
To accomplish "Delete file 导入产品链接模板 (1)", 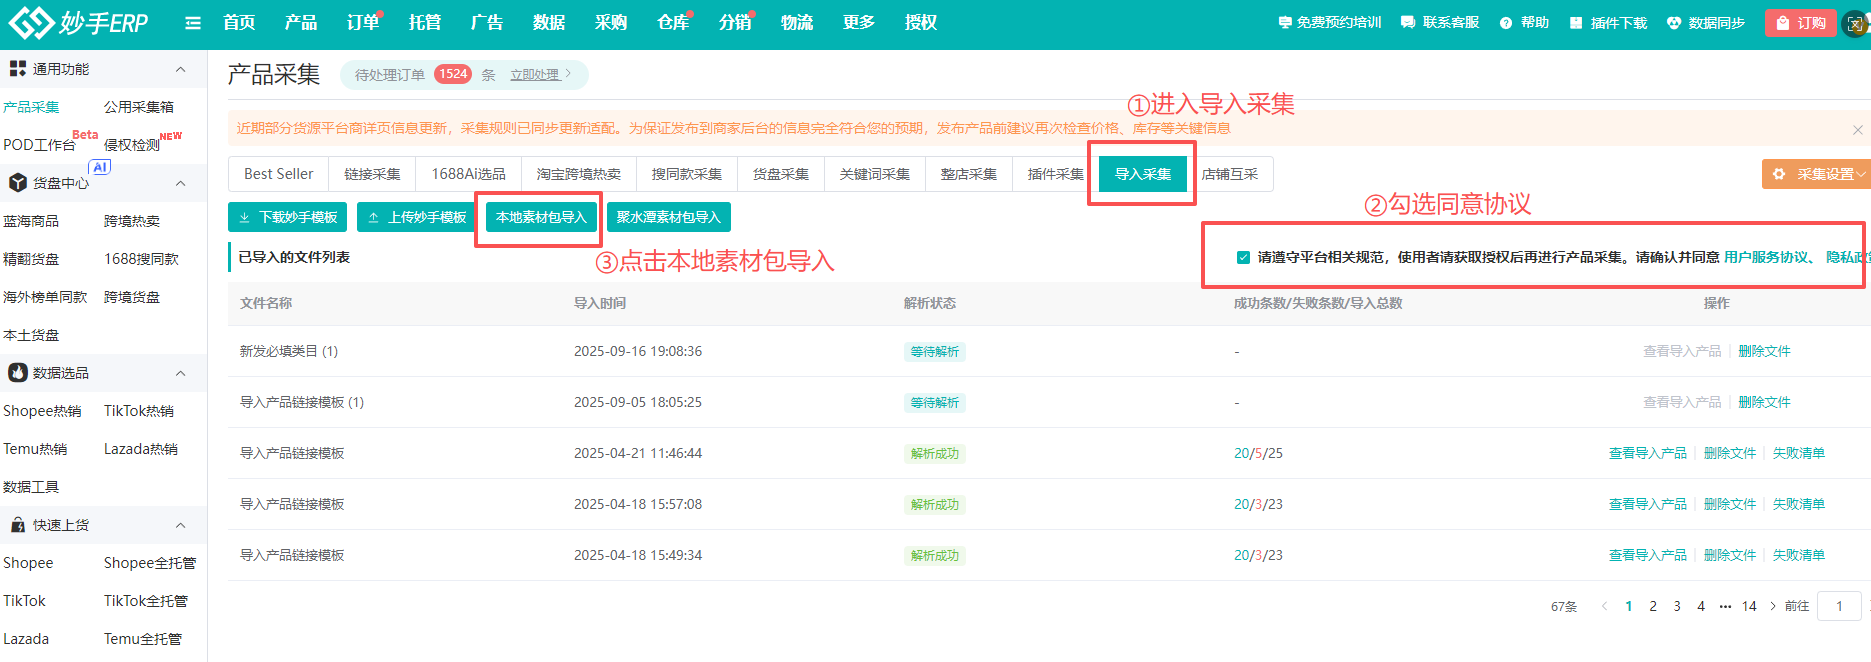I will coord(1764,402).
